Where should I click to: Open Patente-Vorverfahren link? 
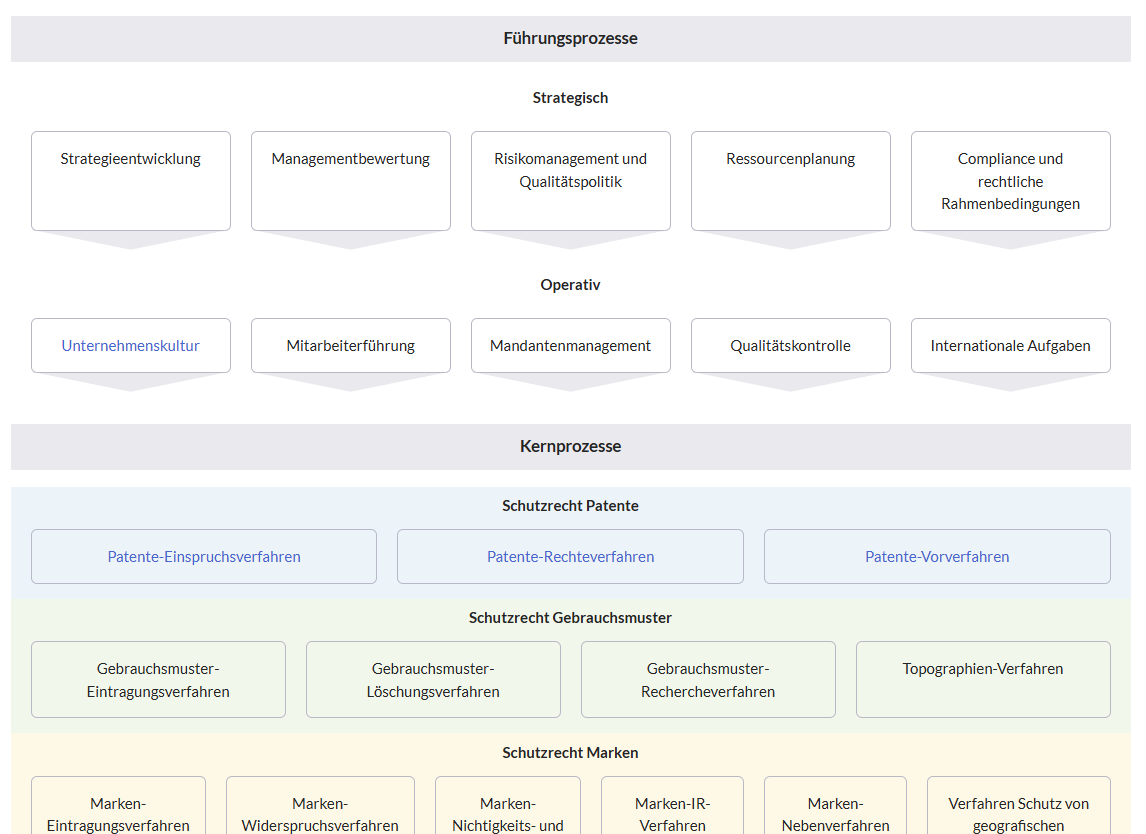[937, 557]
